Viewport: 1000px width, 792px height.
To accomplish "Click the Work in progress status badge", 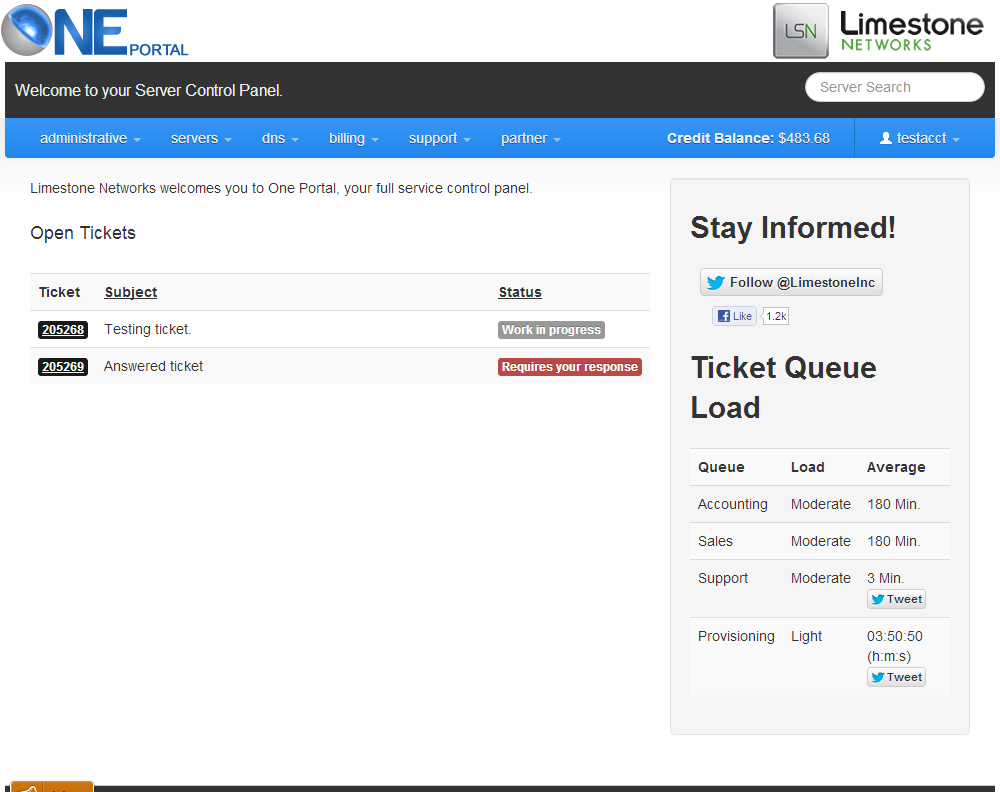I will 551,330.
